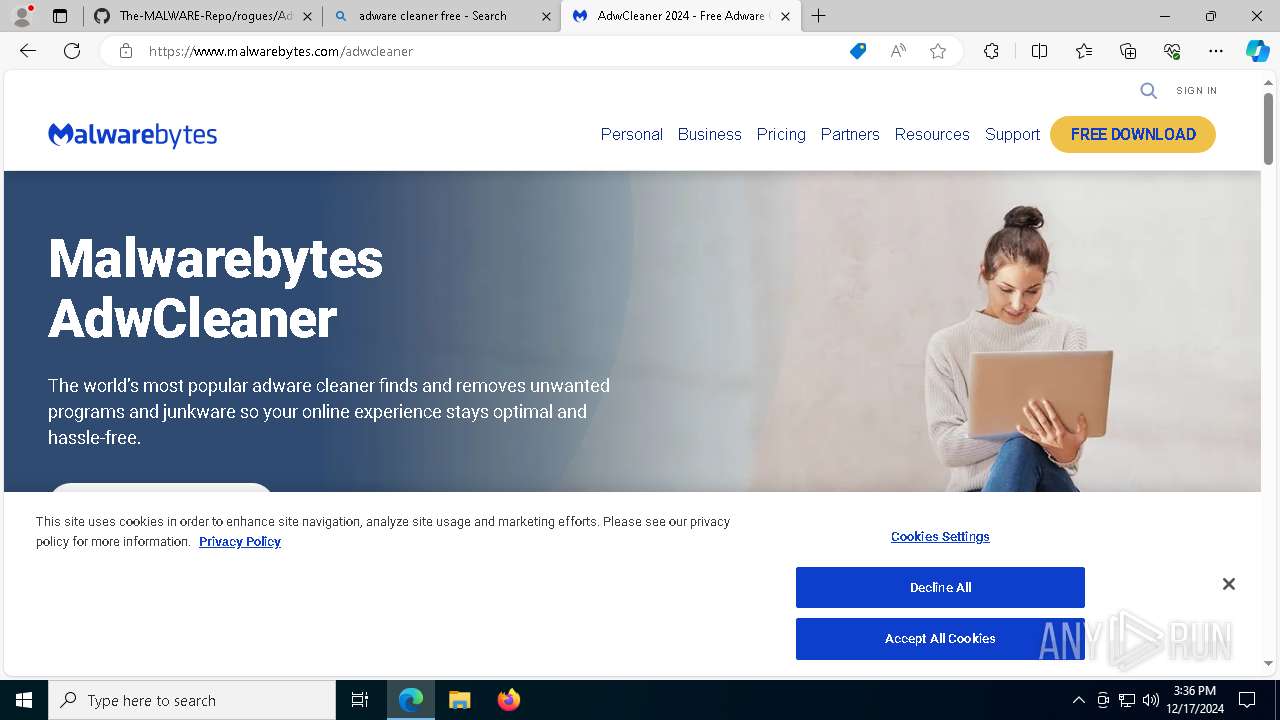Viewport: 1280px width, 720px height.
Task: Click the browser profile avatar icon
Action: (x=22, y=16)
